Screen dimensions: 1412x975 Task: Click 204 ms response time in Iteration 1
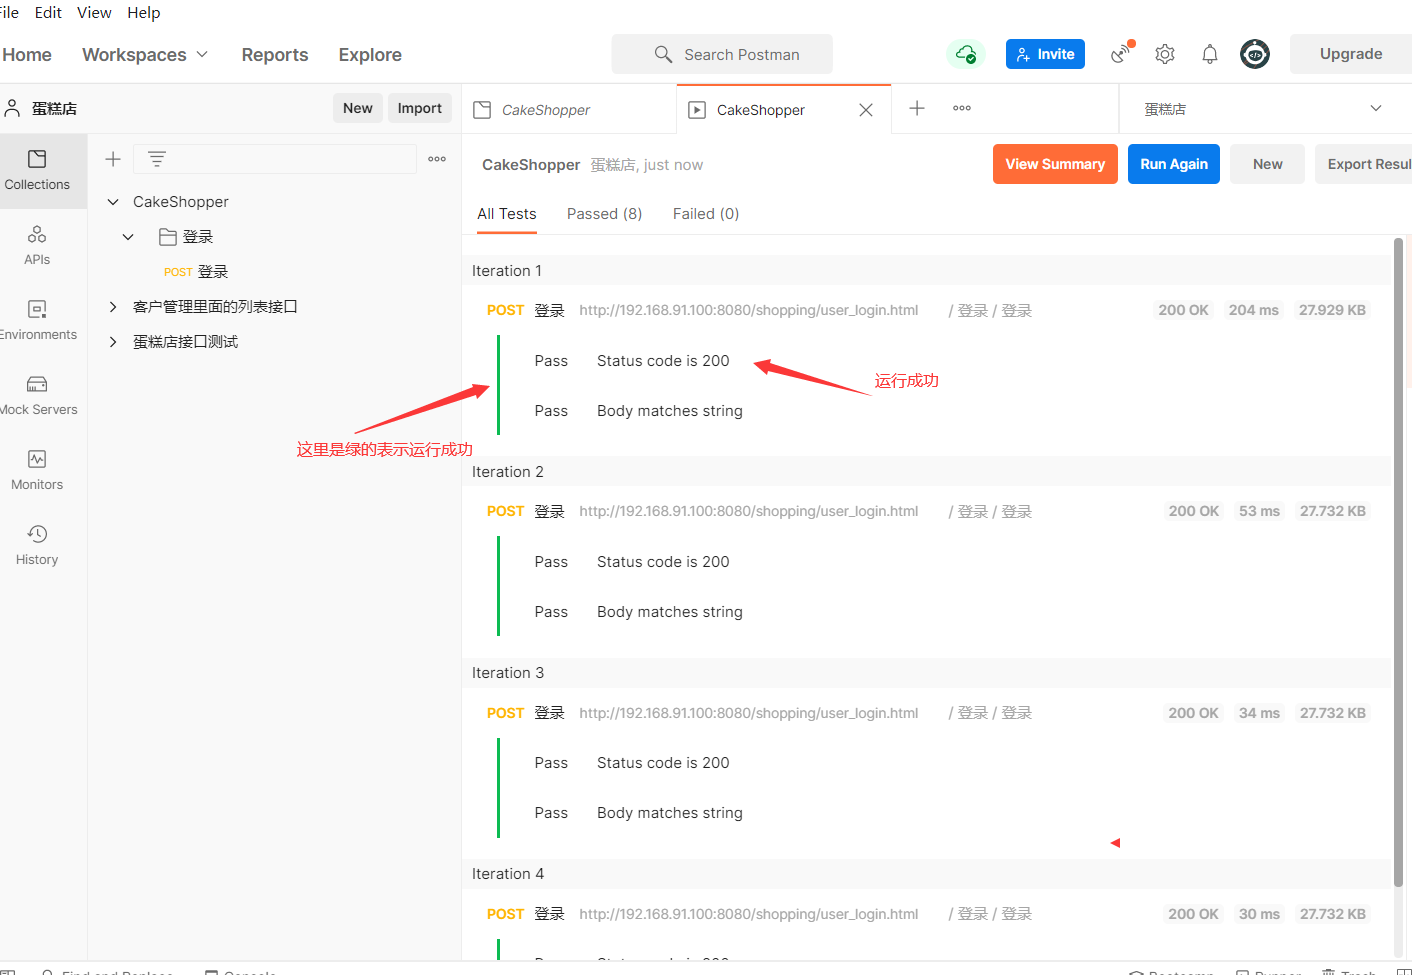[x=1254, y=310]
